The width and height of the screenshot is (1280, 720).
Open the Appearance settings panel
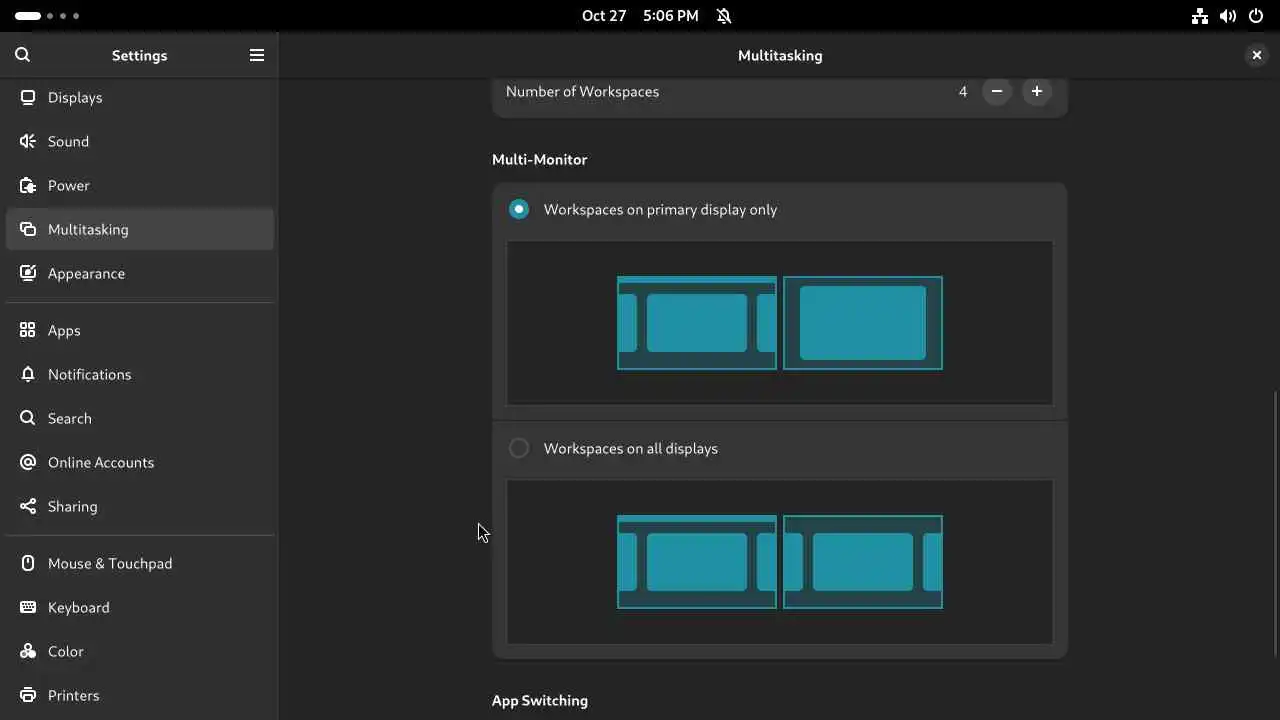86,273
